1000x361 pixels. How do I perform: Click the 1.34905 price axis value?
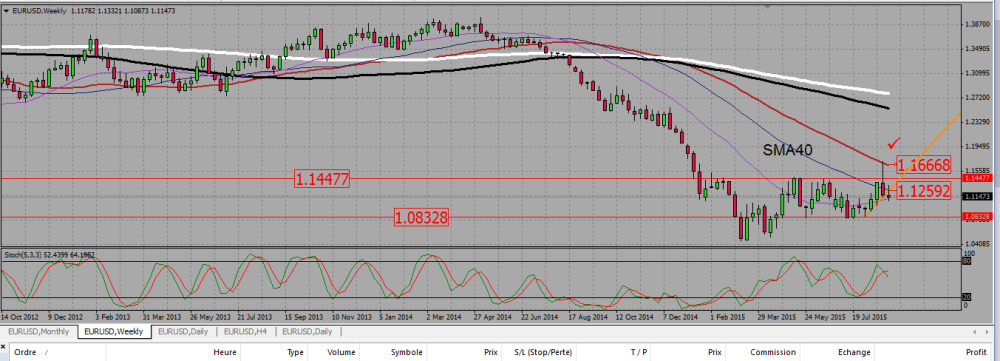point(978,48)
